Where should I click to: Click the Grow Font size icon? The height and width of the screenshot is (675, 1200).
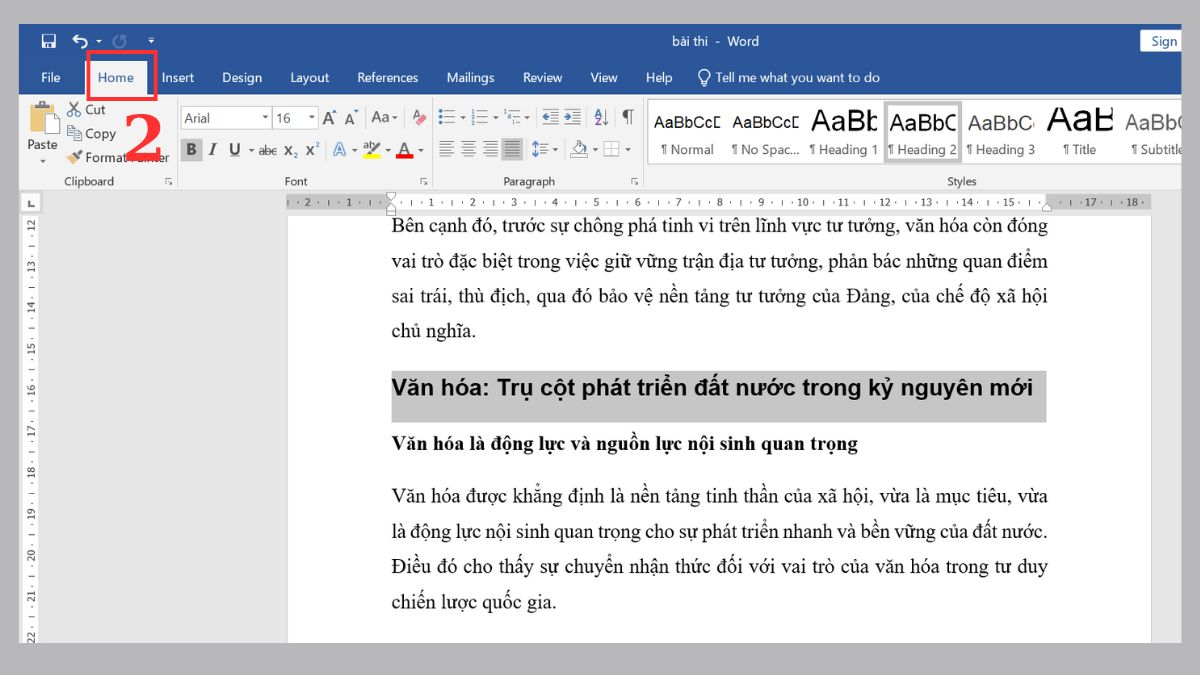pos(329,118)
